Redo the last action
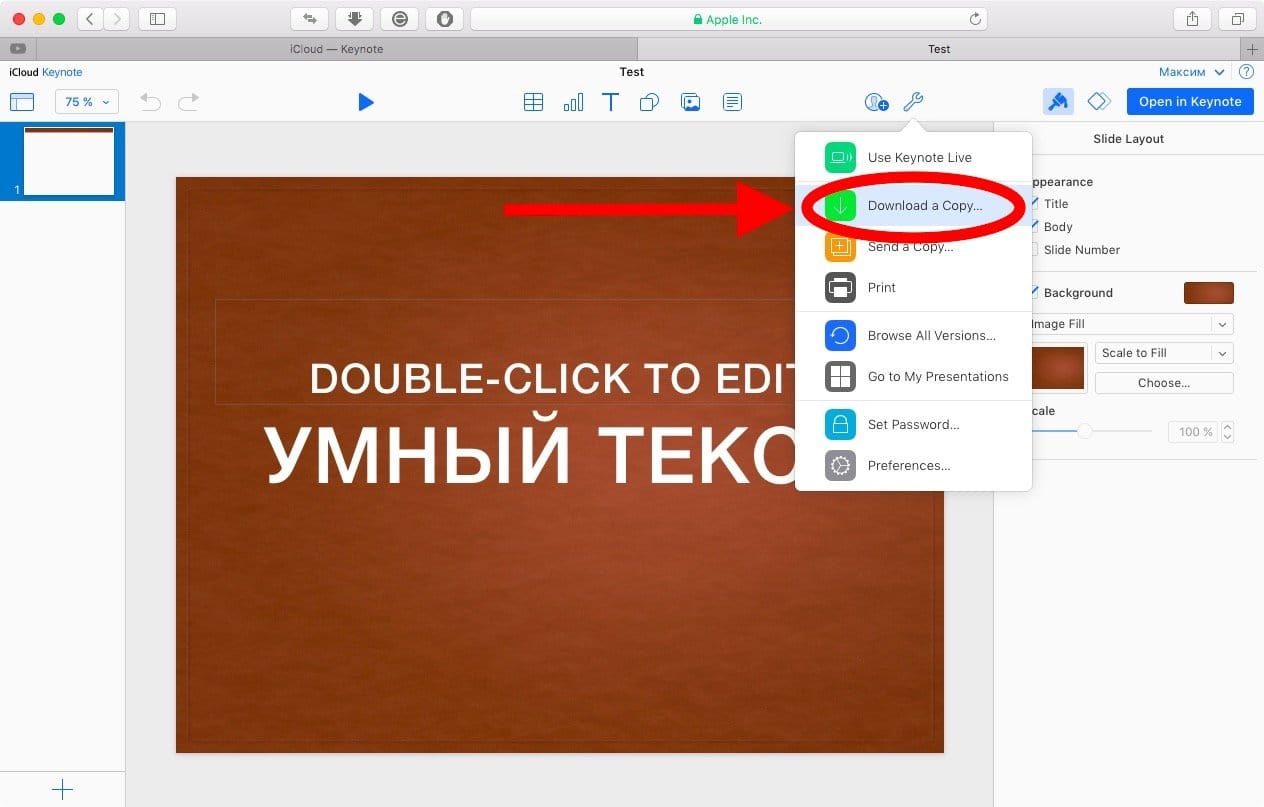This screenshot has height=807, width=1264. [188, 101]
